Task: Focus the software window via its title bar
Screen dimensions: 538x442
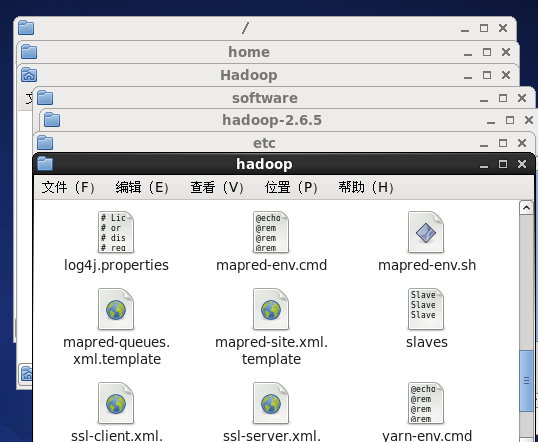Action: [x=265, y=98]
